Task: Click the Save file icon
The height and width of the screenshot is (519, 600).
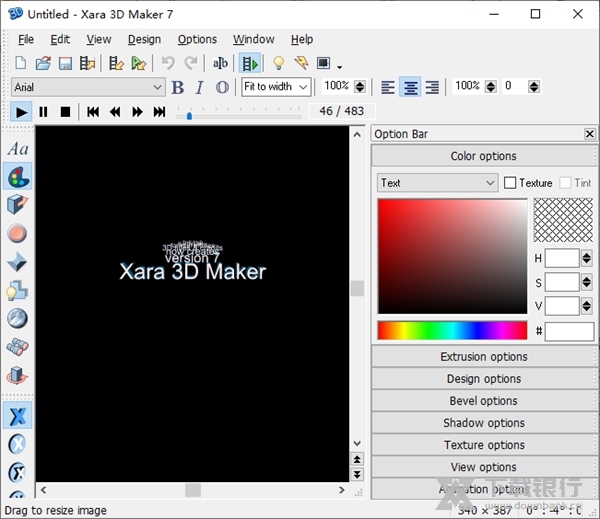Action: coord(65,63)
